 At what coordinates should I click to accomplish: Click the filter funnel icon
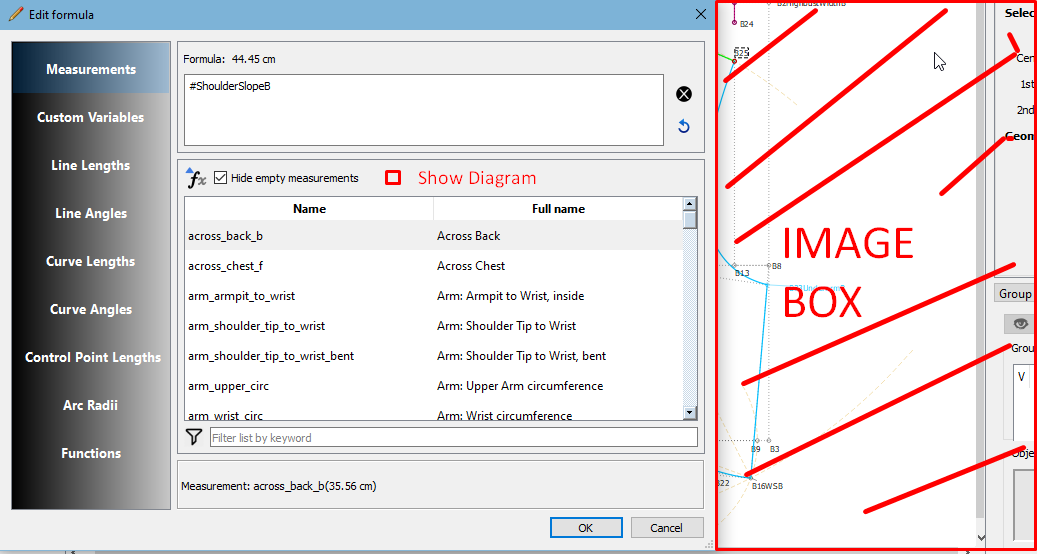pyautogui.click(x=195, y=437)
